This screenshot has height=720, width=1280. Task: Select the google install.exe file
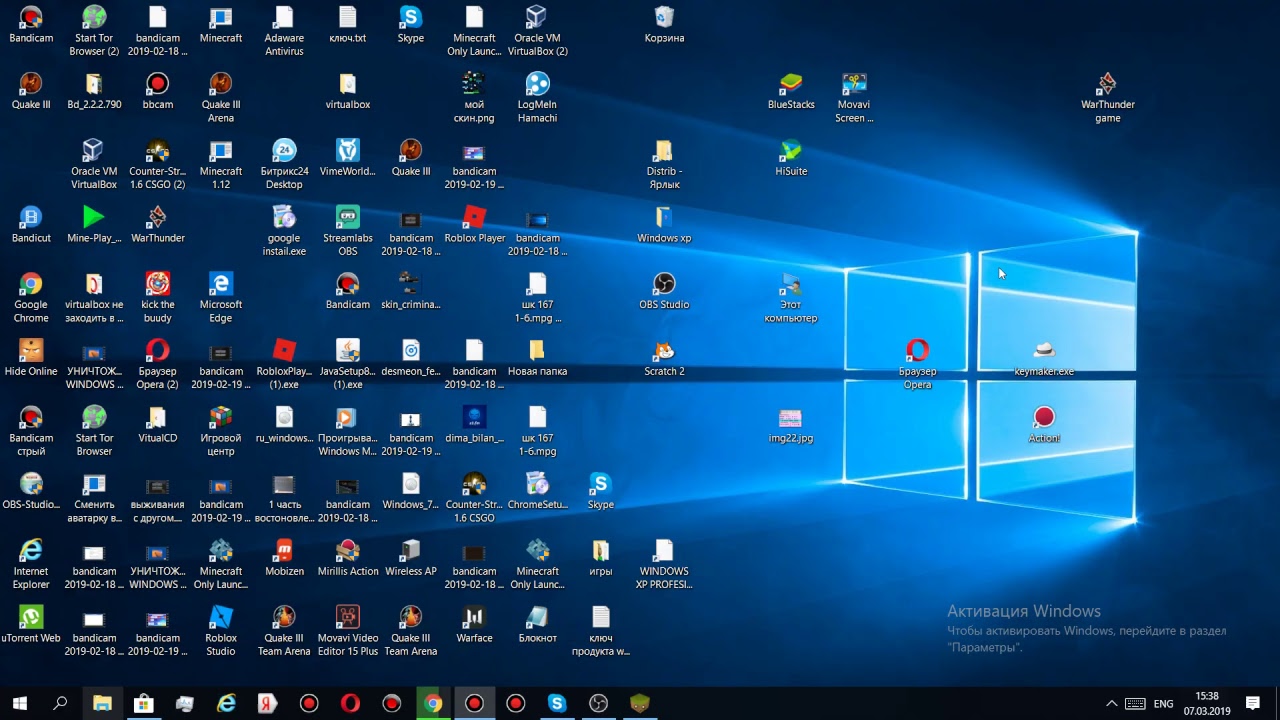click(284, 231)
